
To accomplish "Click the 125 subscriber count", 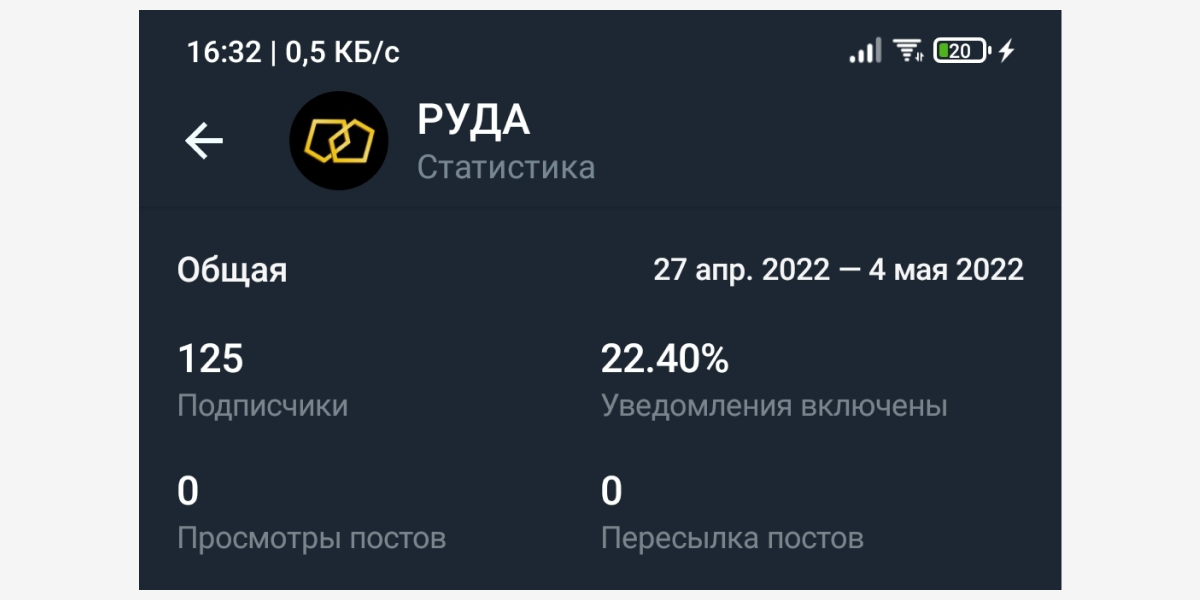I will 210,359.
